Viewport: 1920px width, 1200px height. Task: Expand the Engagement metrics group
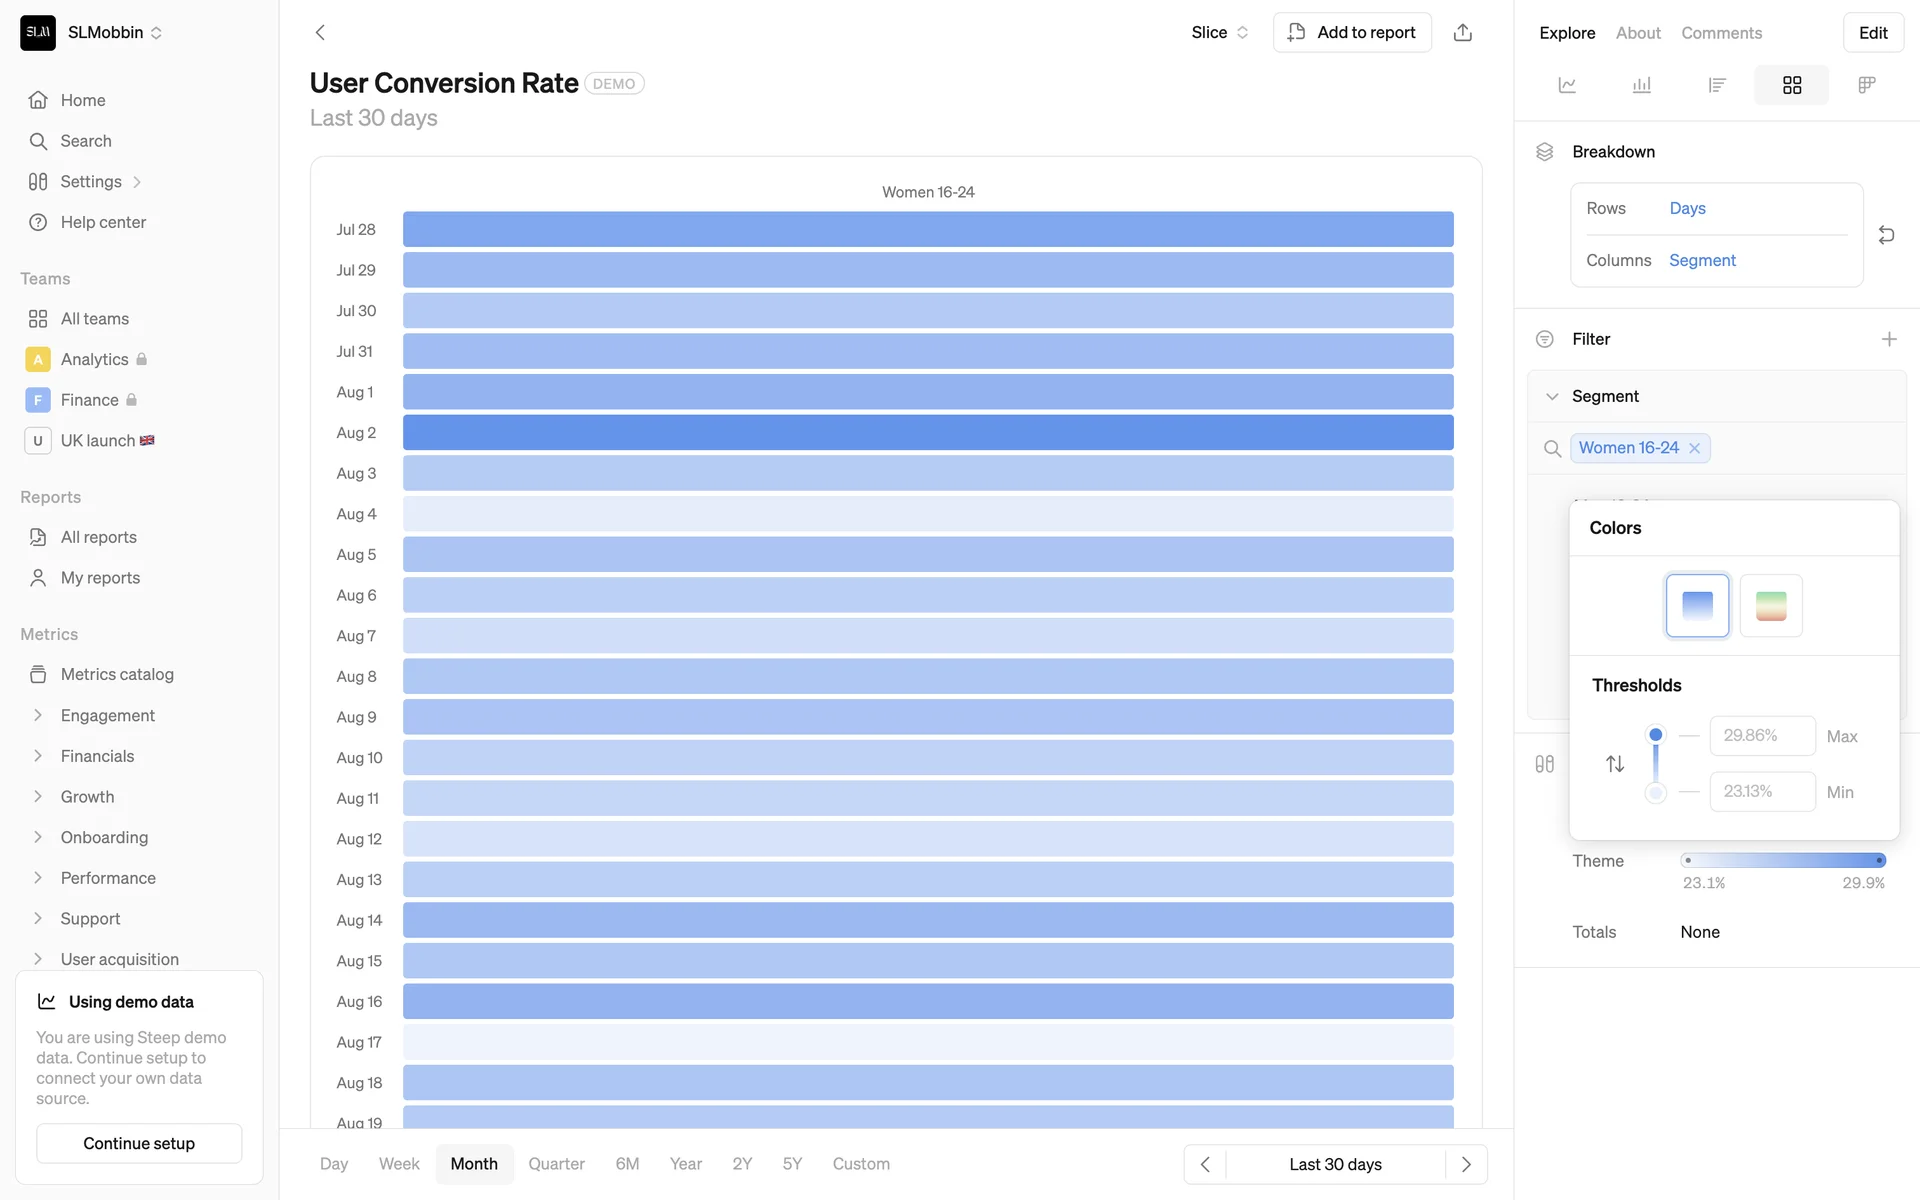coord(38,715)
